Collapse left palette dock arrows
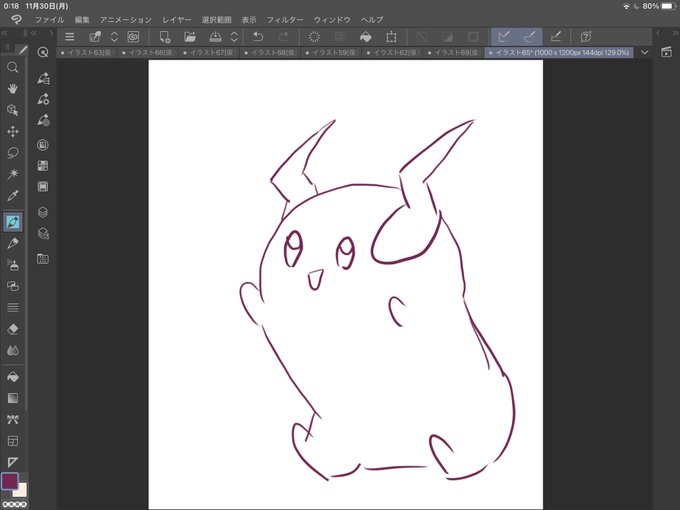Image resolution: width=680 pixels, height=510 pixels. (x=4, y=33)
